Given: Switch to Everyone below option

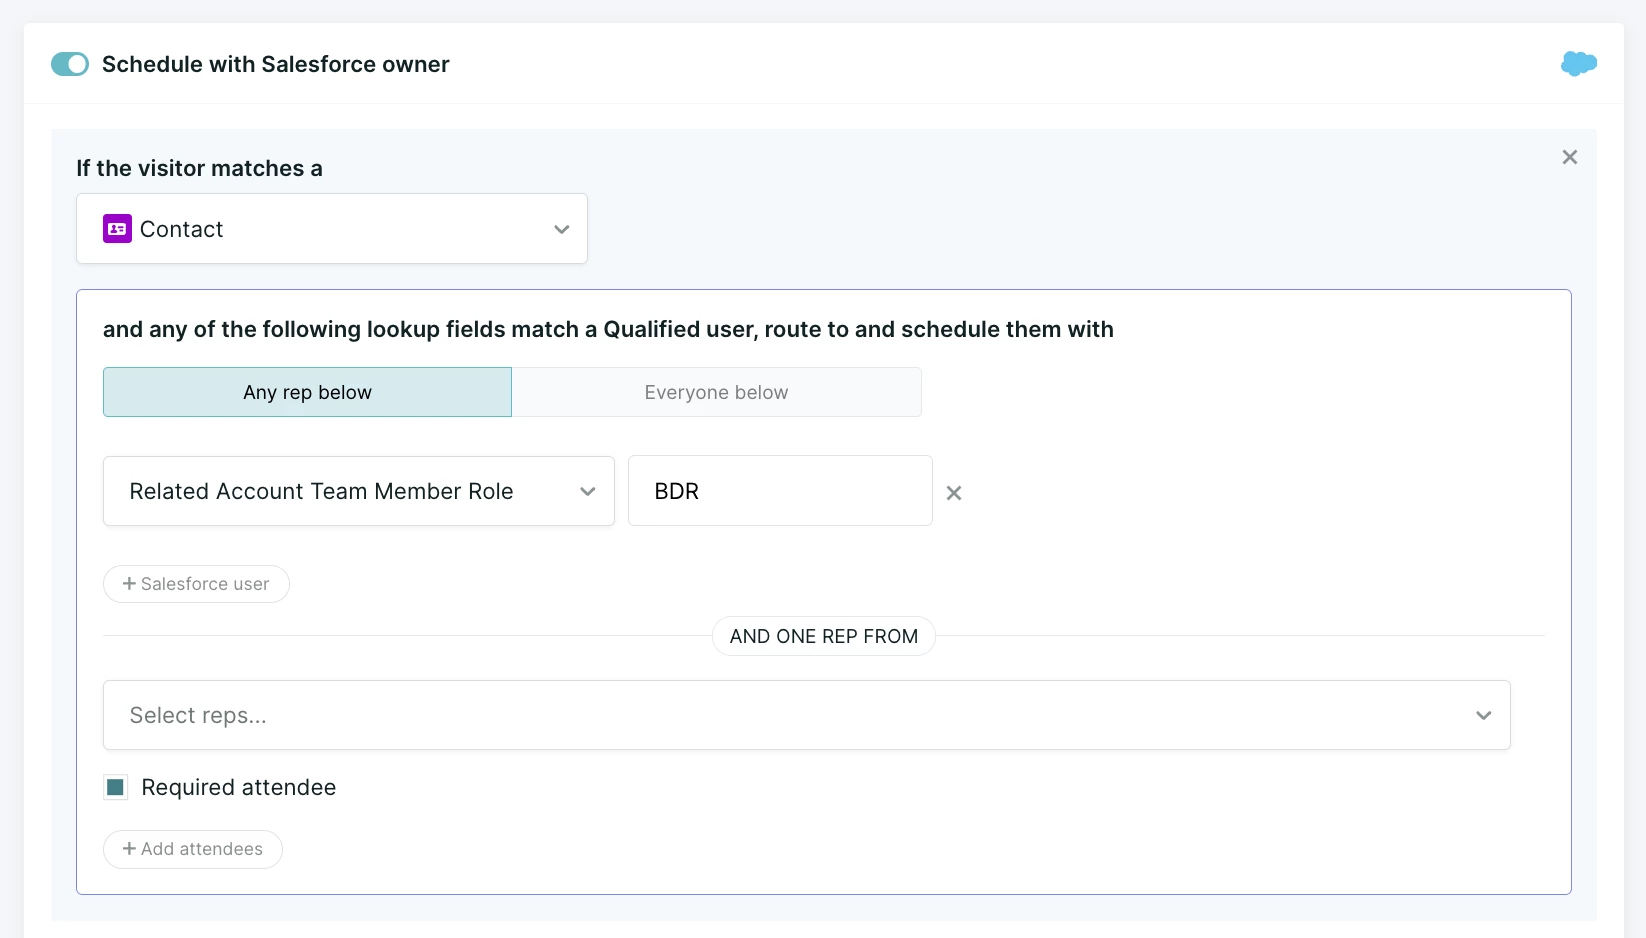Looking at the screenshot, I should tap(716, 392).
